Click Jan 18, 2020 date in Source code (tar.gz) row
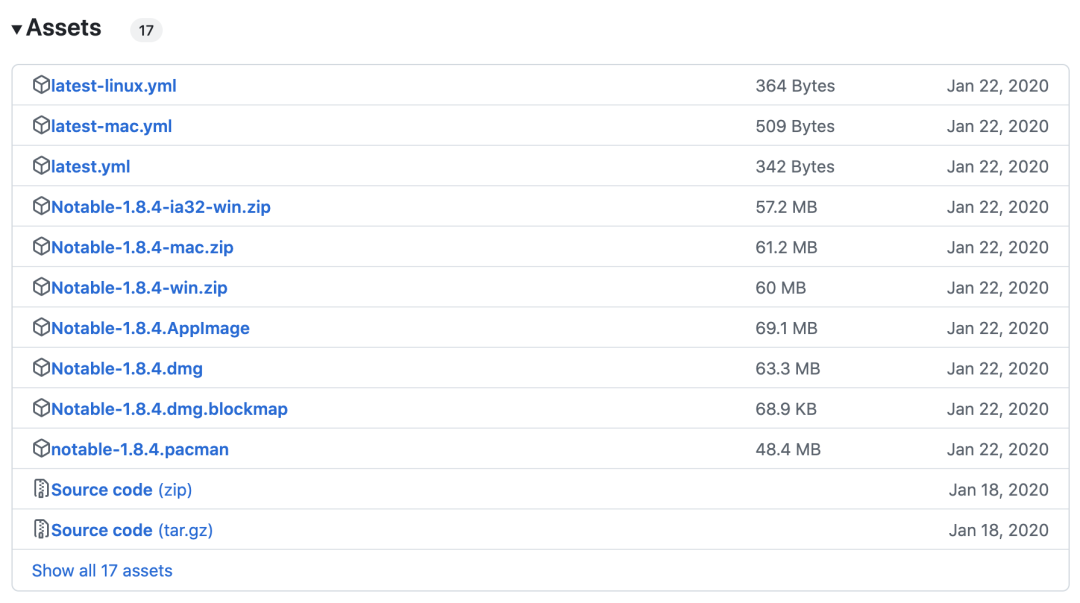Screen dimensions: 1080x603 coord(999,530)
